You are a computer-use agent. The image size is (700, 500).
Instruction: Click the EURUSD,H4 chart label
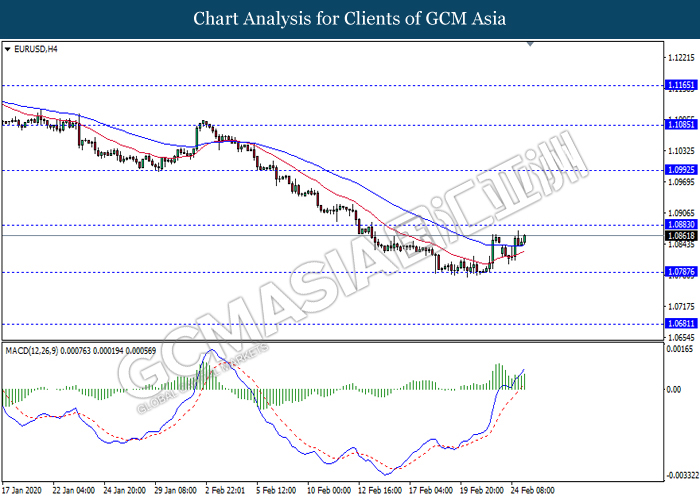point(34,48)
